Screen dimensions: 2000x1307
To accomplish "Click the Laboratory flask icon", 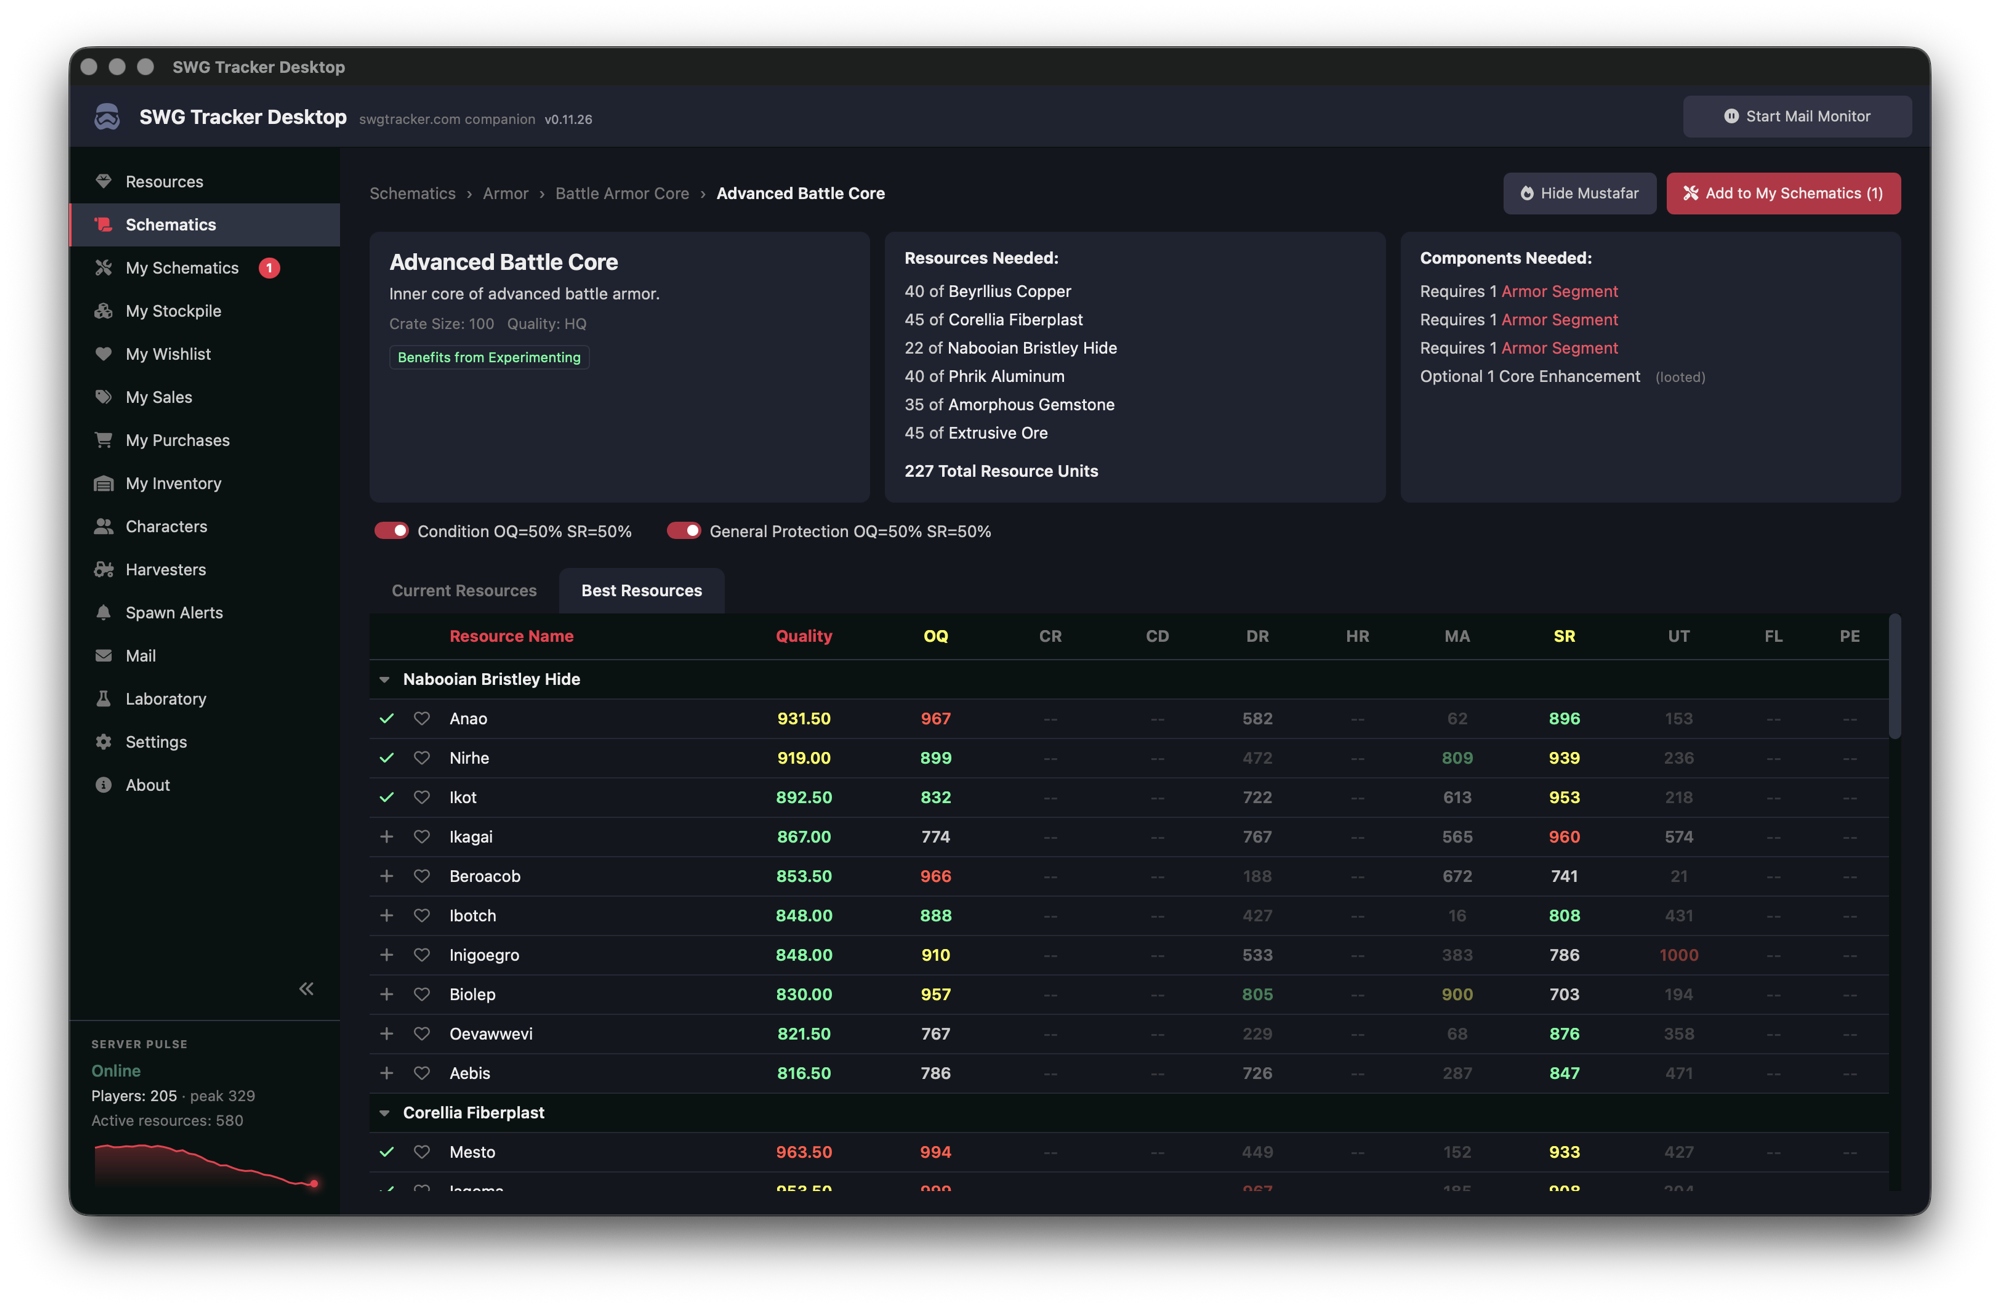I will [103, 697].
